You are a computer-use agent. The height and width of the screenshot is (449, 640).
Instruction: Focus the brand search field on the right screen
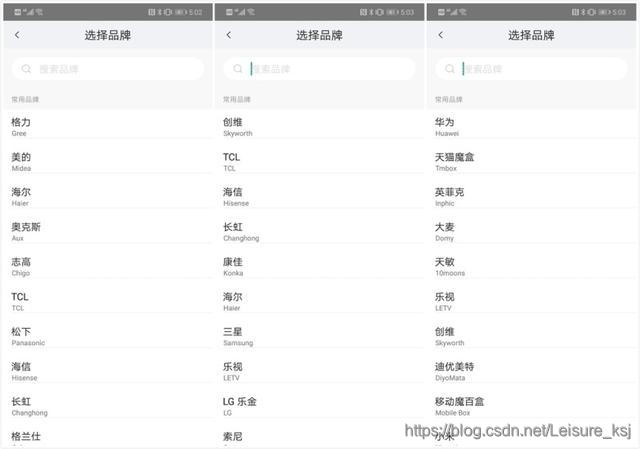tap(531, 69)
